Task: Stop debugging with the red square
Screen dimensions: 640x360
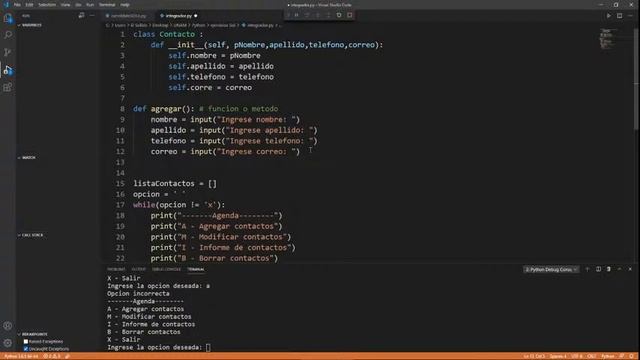Action: pos(350,15)
